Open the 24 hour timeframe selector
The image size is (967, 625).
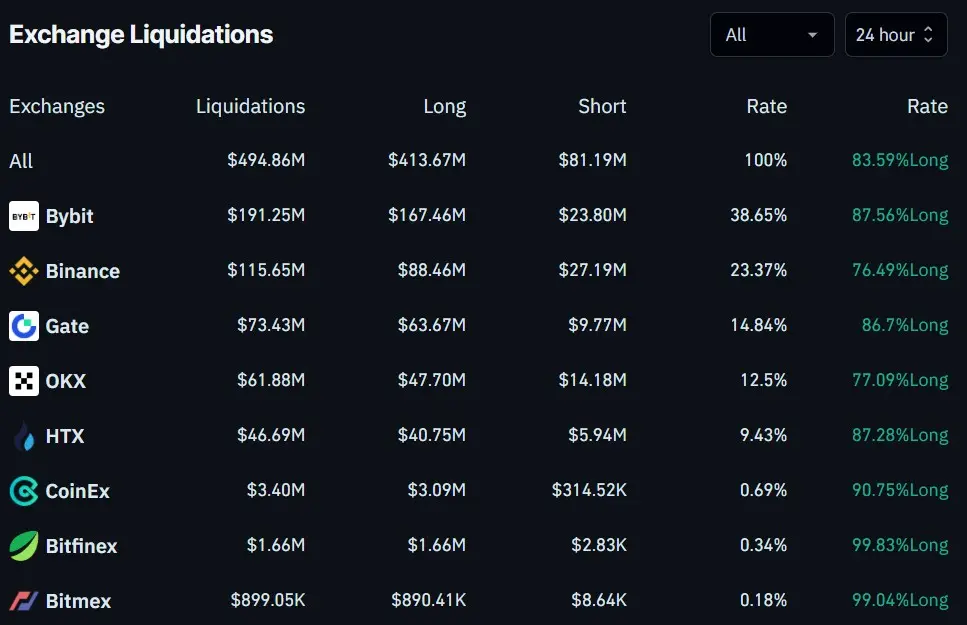point(895,35)
